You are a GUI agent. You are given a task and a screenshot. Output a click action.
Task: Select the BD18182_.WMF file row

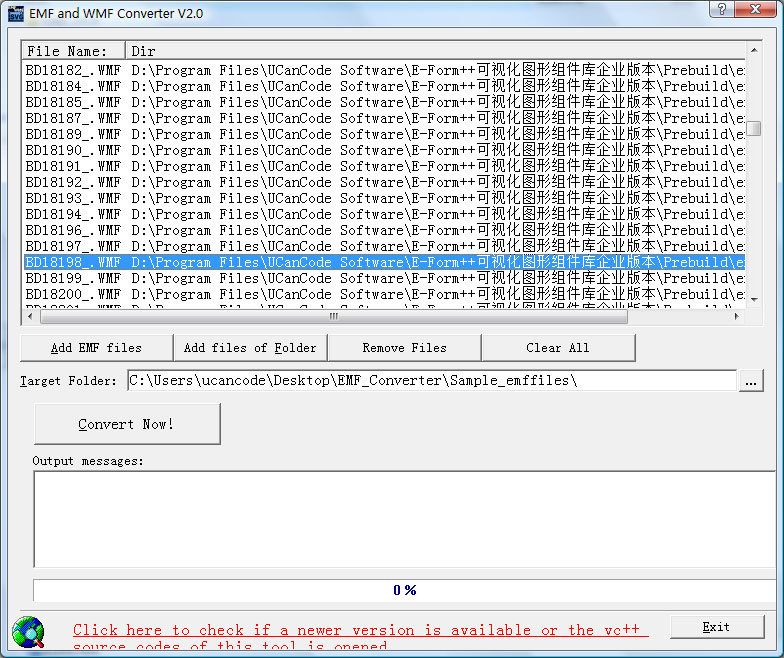(x=73, y=70)
